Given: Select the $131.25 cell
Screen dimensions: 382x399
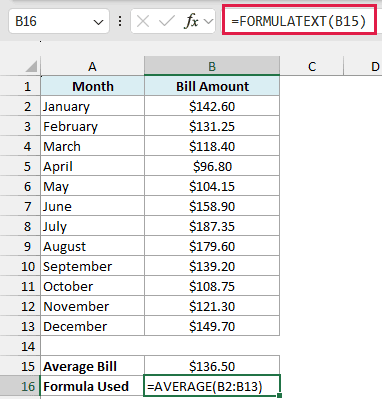Looking at the screenshot, I should (x=212, y=126).
